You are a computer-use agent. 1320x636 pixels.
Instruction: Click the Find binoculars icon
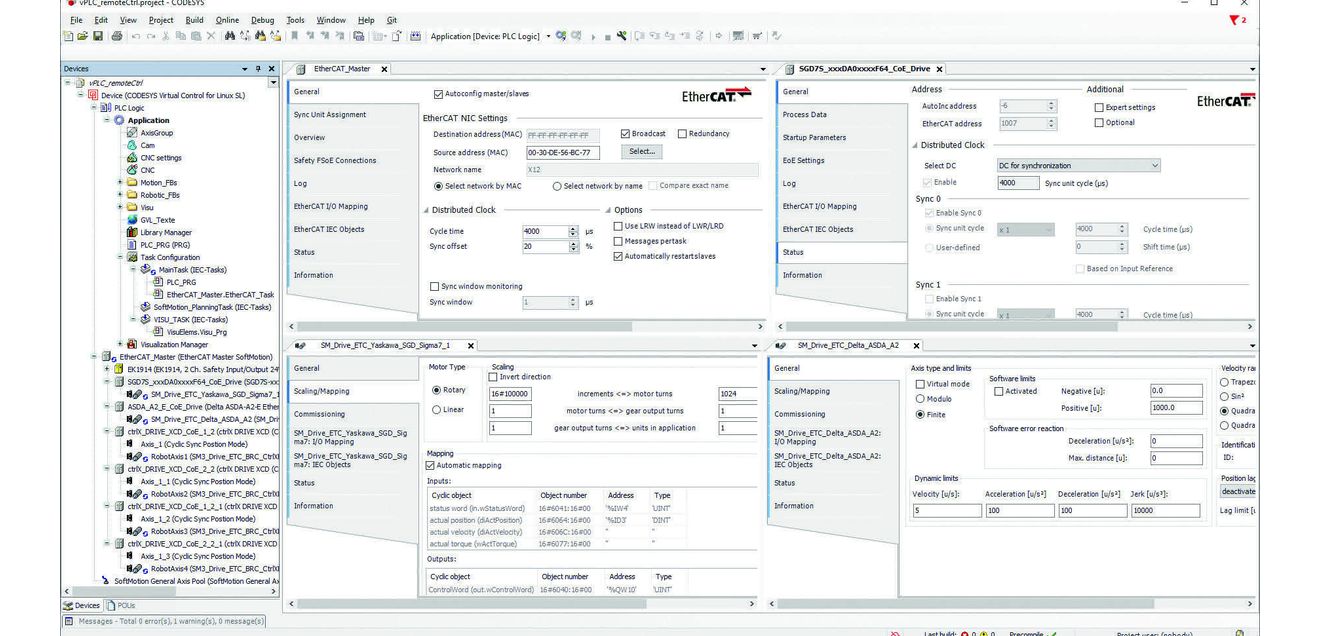[x=230, y=36]
